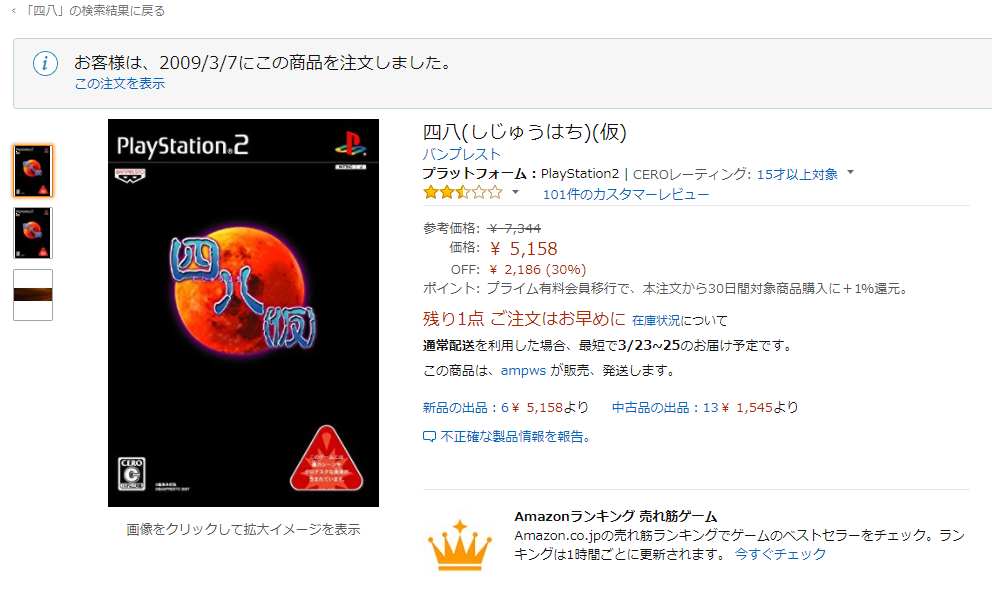Screen dimensions: 992x598
Task: Open 在庫状況 stock status link
Action: point(655,320)
